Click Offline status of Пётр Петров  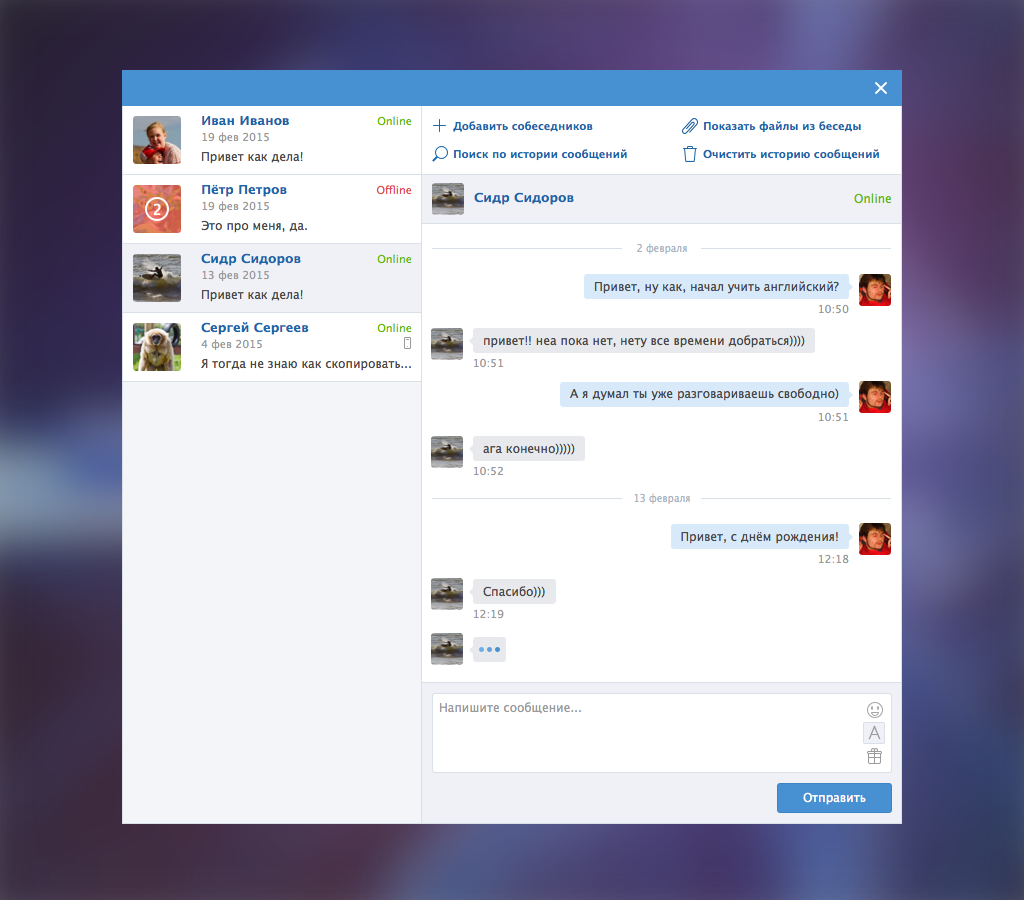coord(394,190)
